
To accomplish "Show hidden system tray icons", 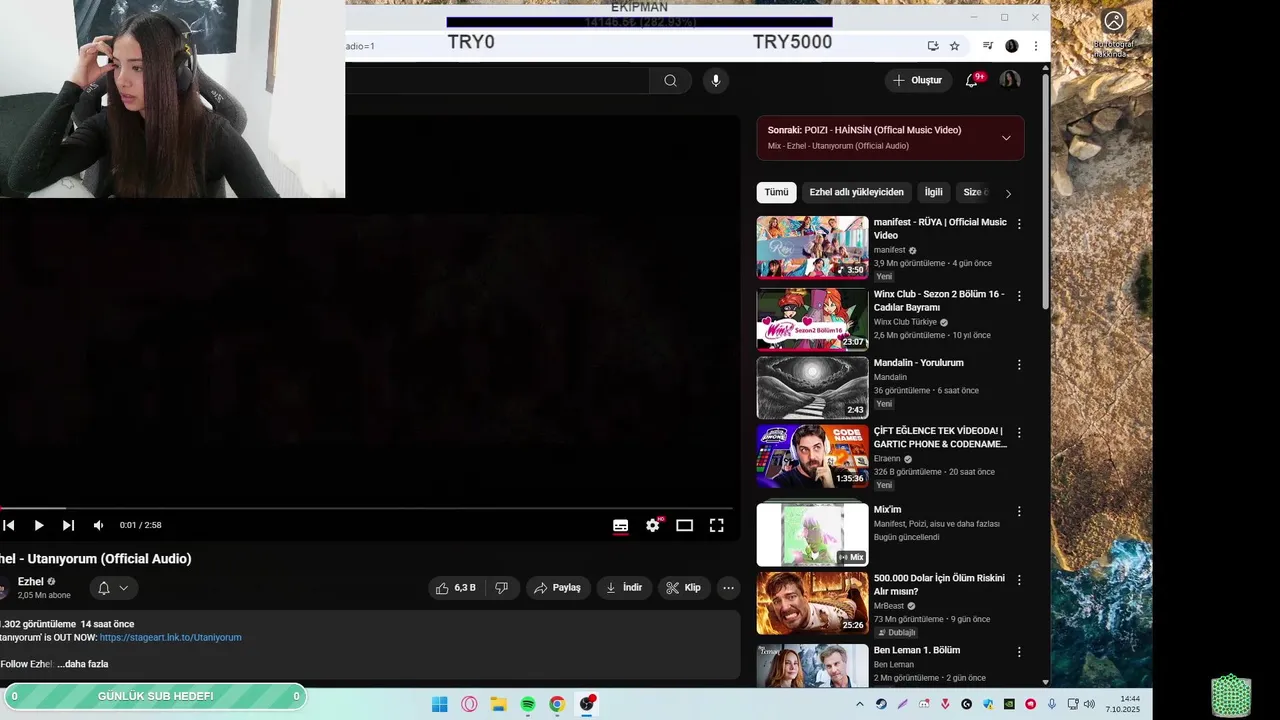I will click(x=861, y=704).
